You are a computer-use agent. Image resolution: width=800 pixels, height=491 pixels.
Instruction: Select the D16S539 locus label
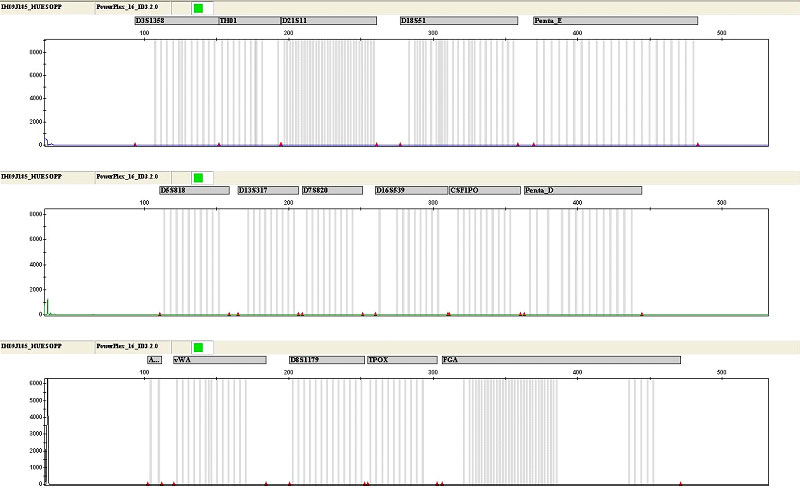(411, 190)
